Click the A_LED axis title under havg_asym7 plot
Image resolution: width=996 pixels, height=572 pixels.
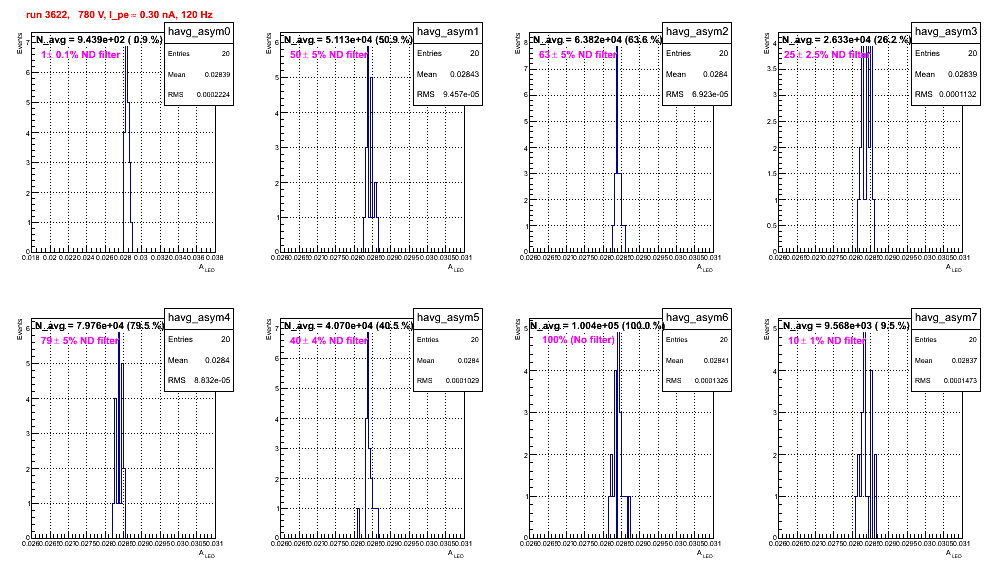(x=954, y=555)
